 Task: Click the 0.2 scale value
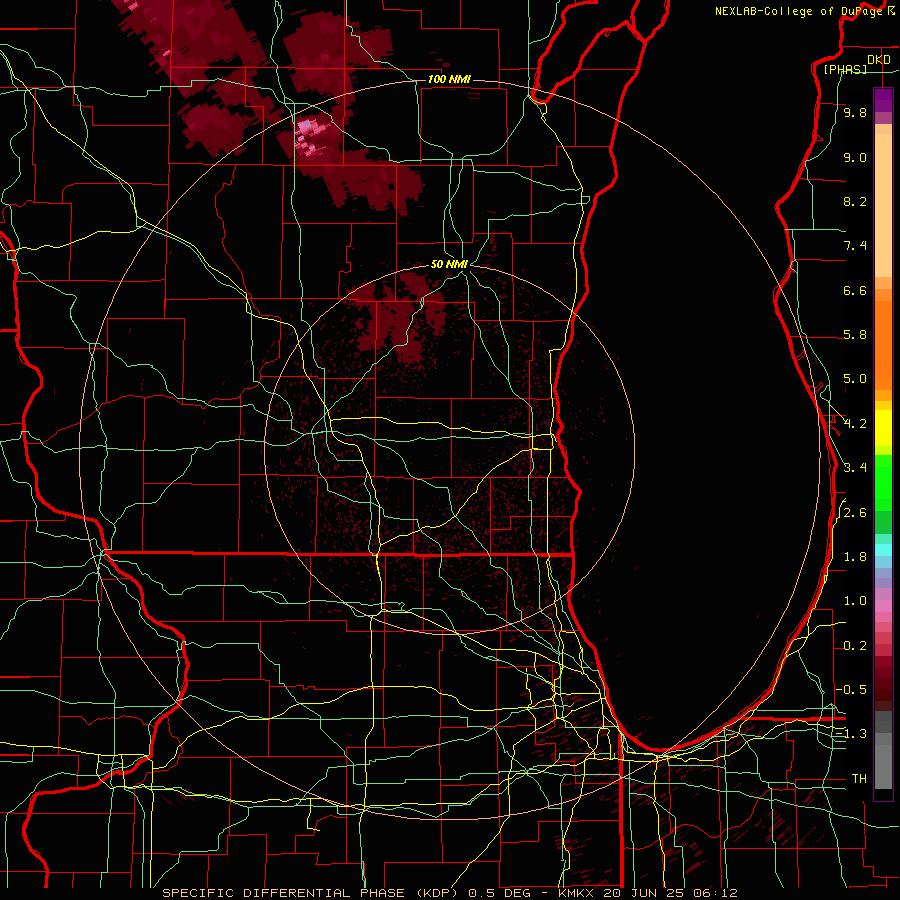click(855, 646)
